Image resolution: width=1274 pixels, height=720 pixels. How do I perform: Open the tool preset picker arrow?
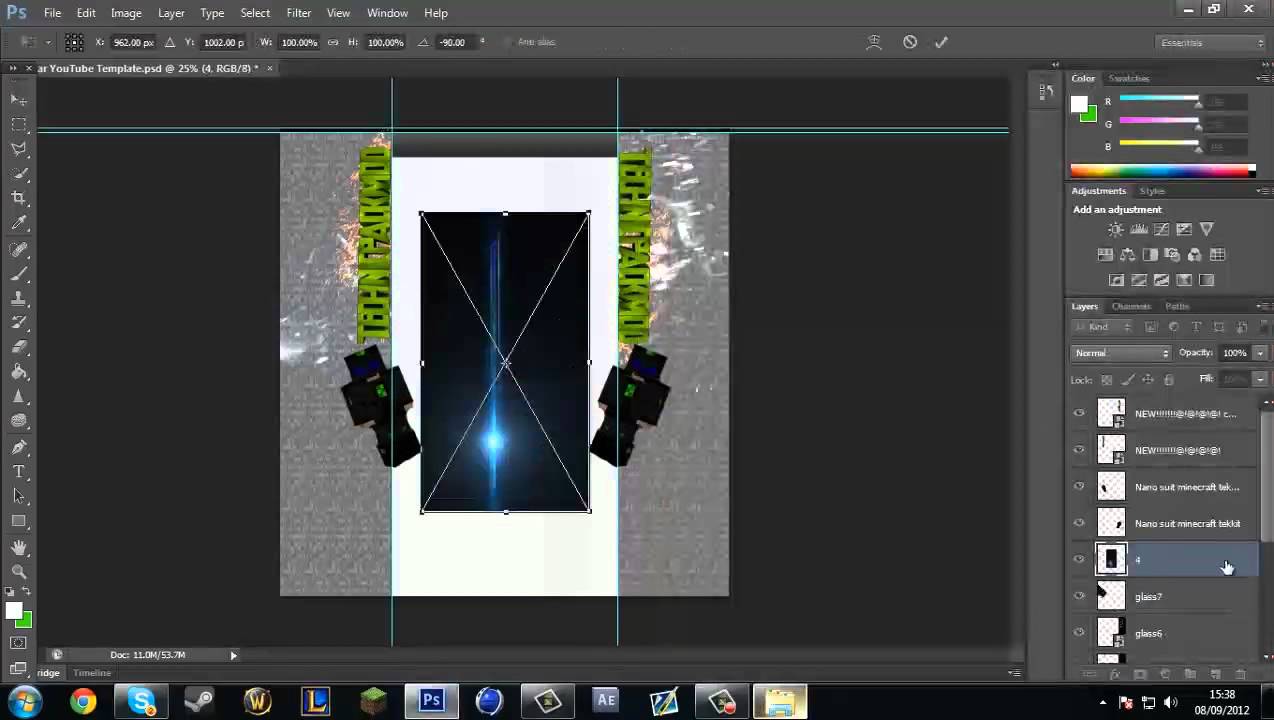point(48,42)
